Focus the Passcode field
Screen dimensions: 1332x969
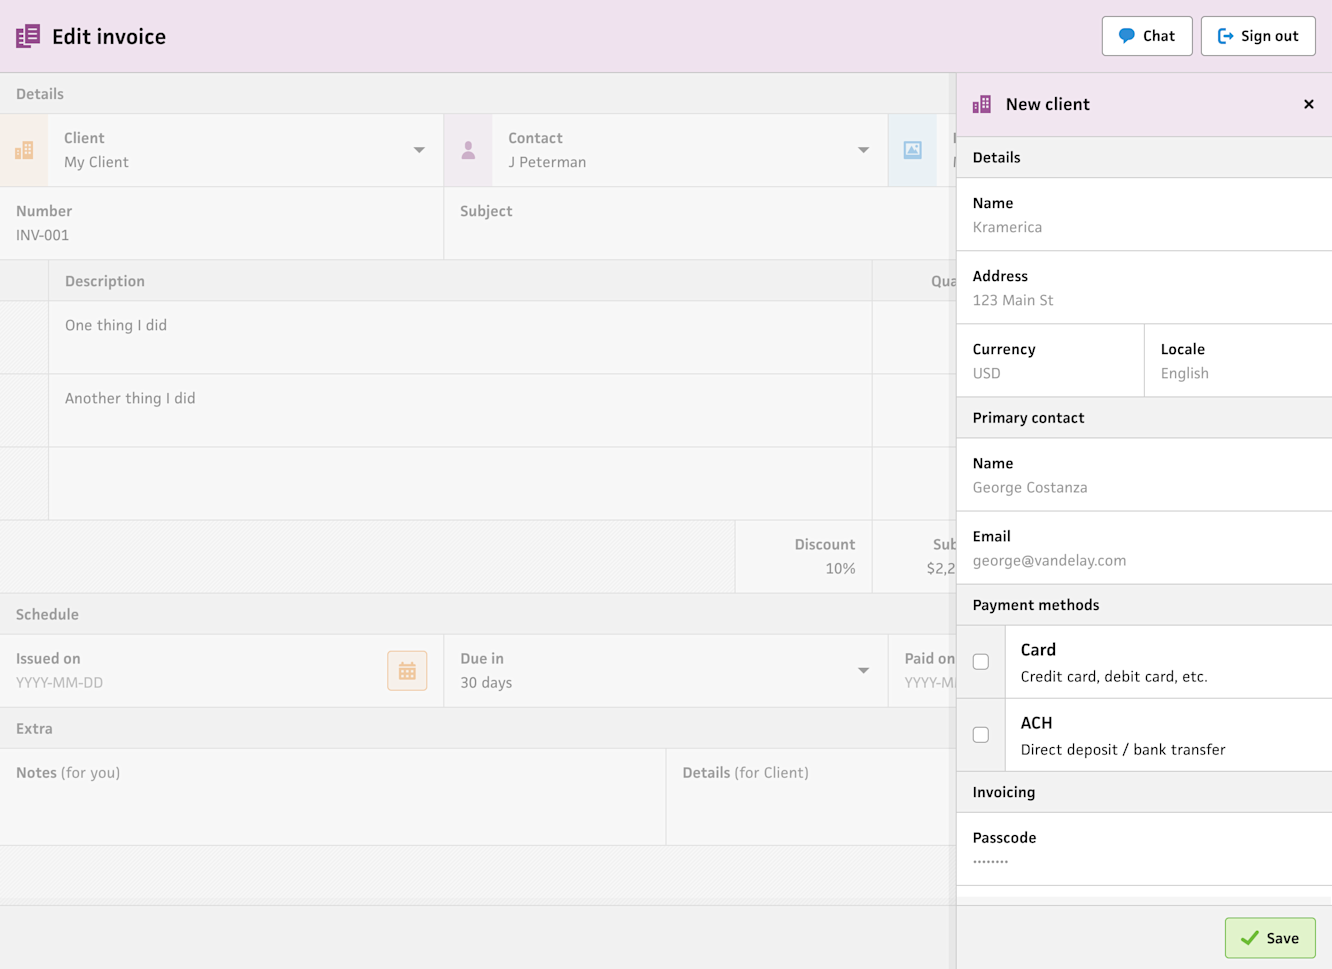click(1144, 849)
